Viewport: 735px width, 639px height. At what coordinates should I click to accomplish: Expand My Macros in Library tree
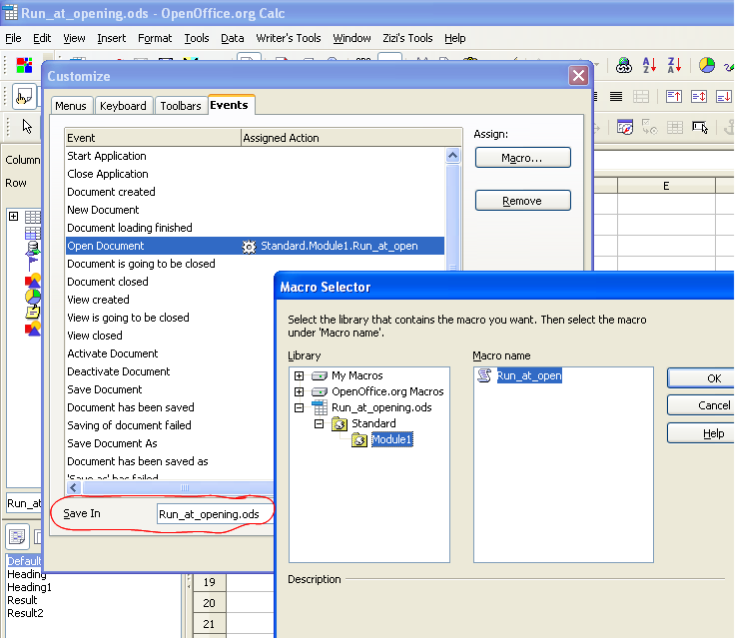coord(299,376)
